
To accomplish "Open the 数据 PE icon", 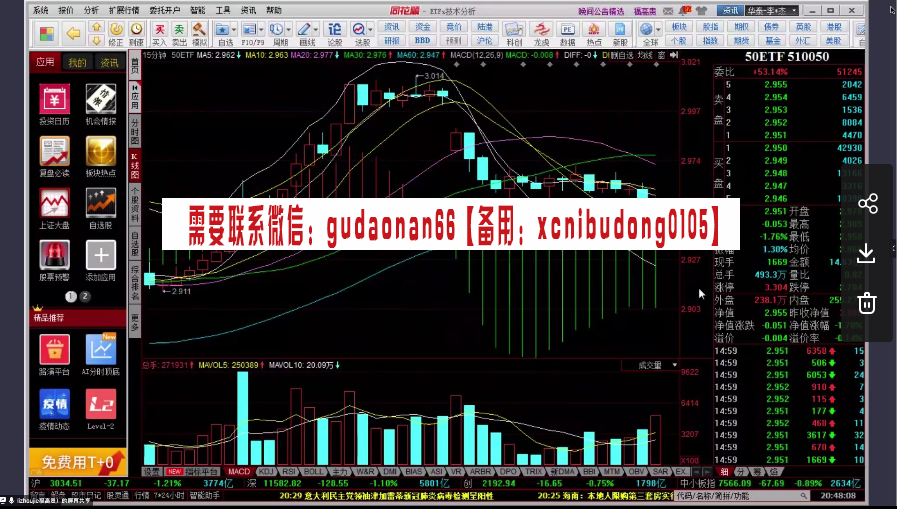I will pos(567,34).
